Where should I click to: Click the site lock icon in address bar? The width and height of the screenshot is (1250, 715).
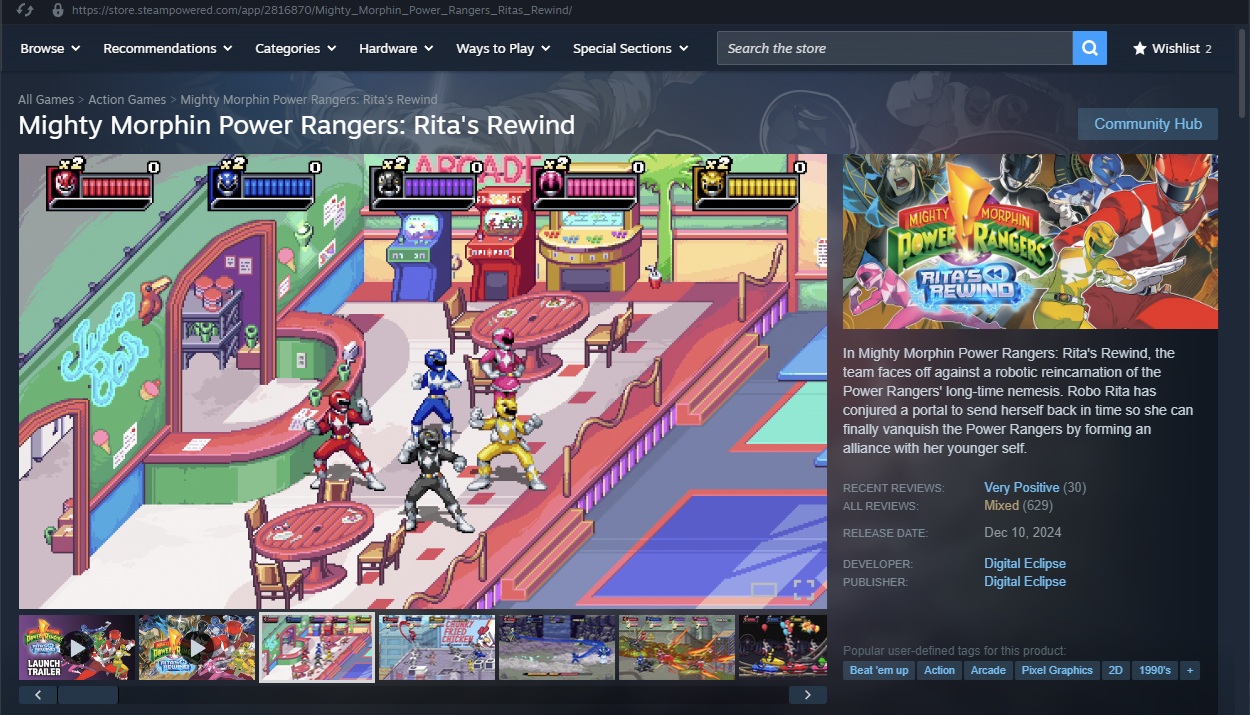point(57,10)
